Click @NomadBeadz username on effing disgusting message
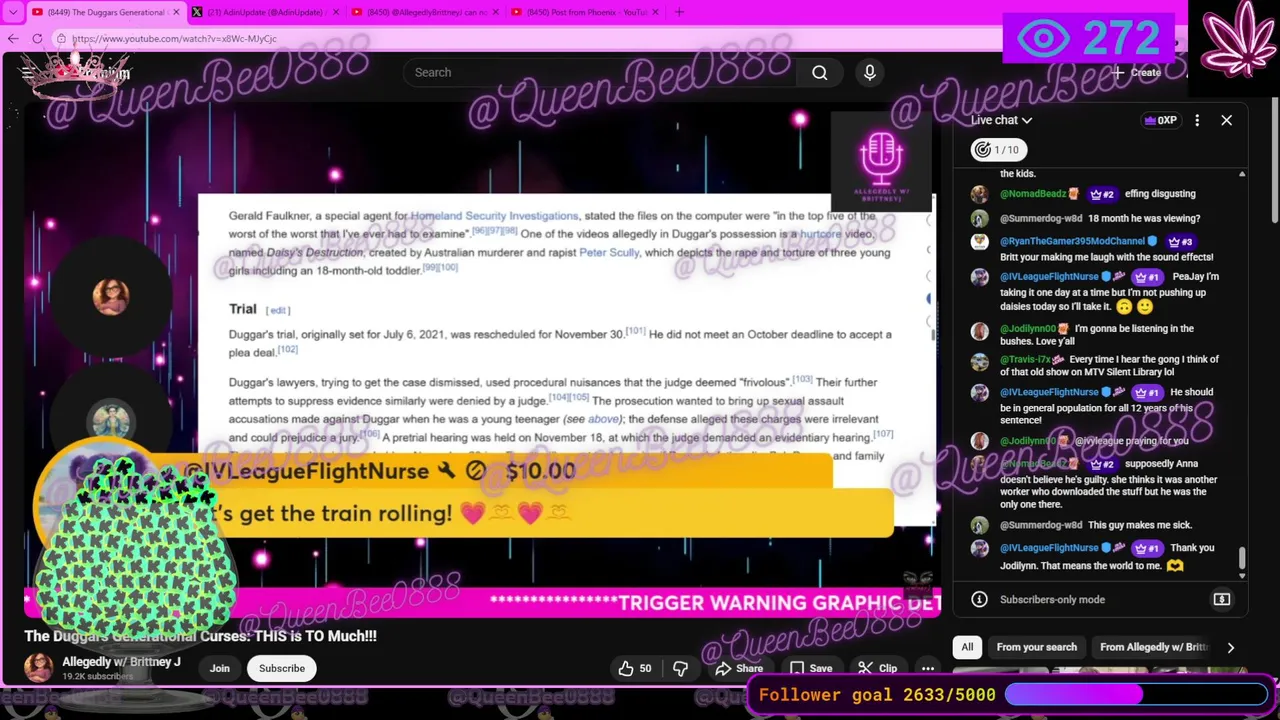Viewport: 1280px width, 720px height. click(1033, 194)
